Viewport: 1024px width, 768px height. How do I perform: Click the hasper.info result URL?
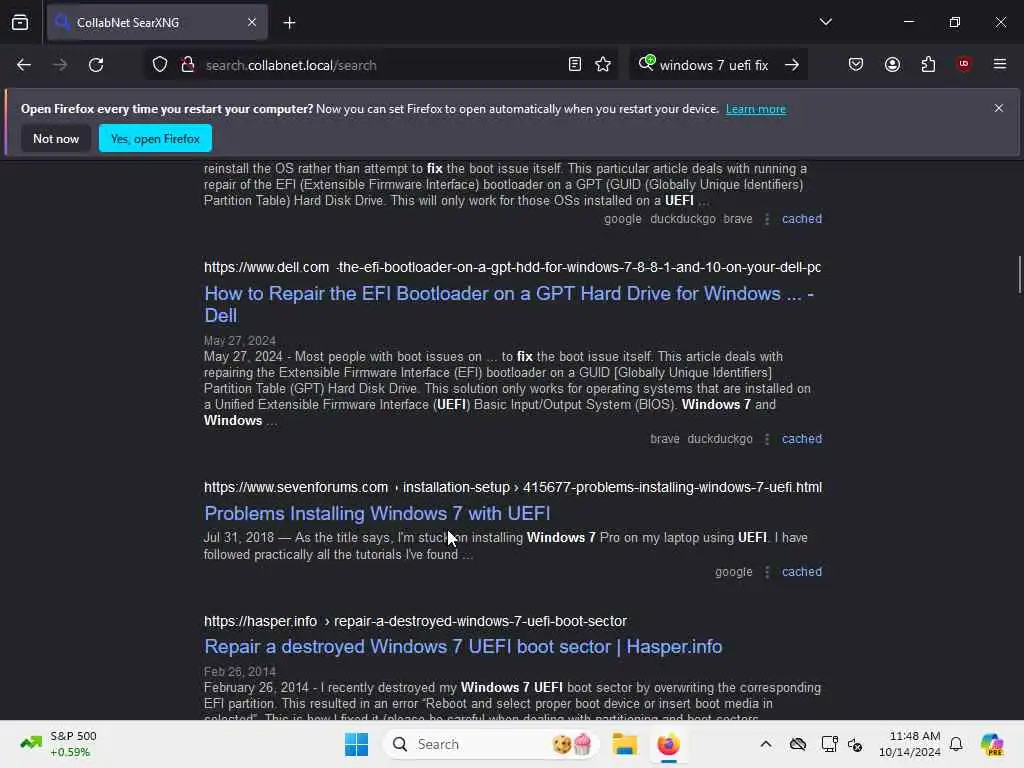point(415,621)
